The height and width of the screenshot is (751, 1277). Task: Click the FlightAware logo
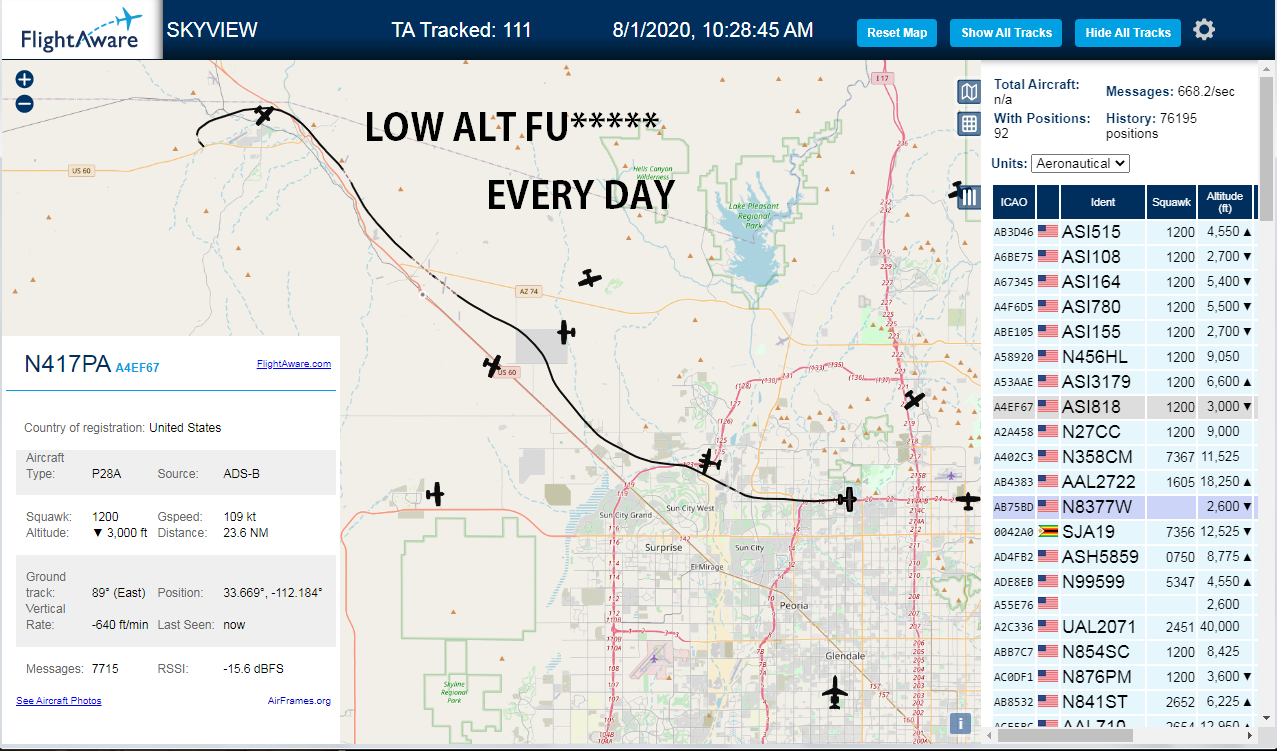pyautogui.click(x=81, y=30)
